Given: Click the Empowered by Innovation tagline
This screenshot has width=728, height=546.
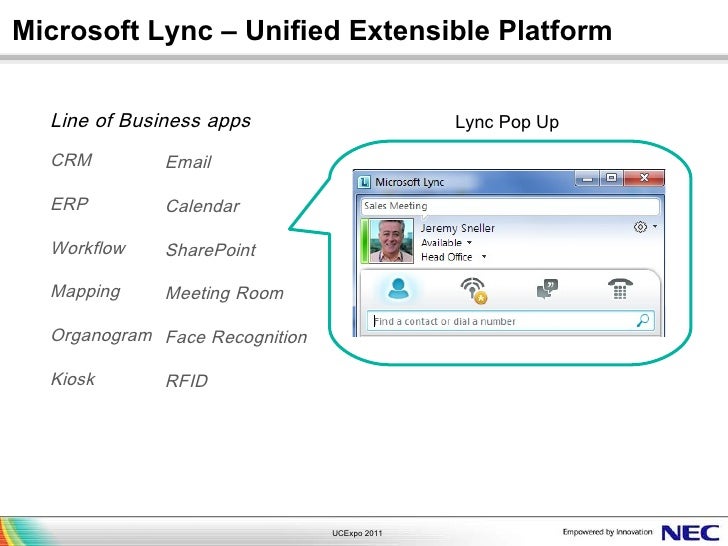Looking at the screenshot, I should (x=607, y=532).
